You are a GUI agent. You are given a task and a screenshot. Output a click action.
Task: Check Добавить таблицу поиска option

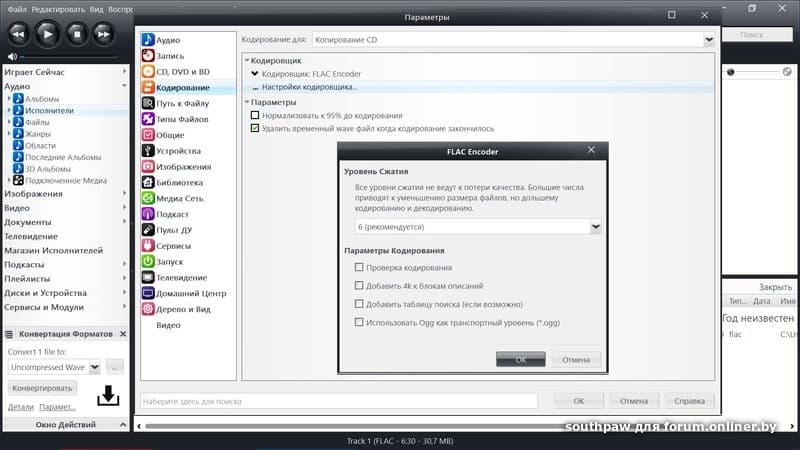pyautogui.click(x=359, y=304)
